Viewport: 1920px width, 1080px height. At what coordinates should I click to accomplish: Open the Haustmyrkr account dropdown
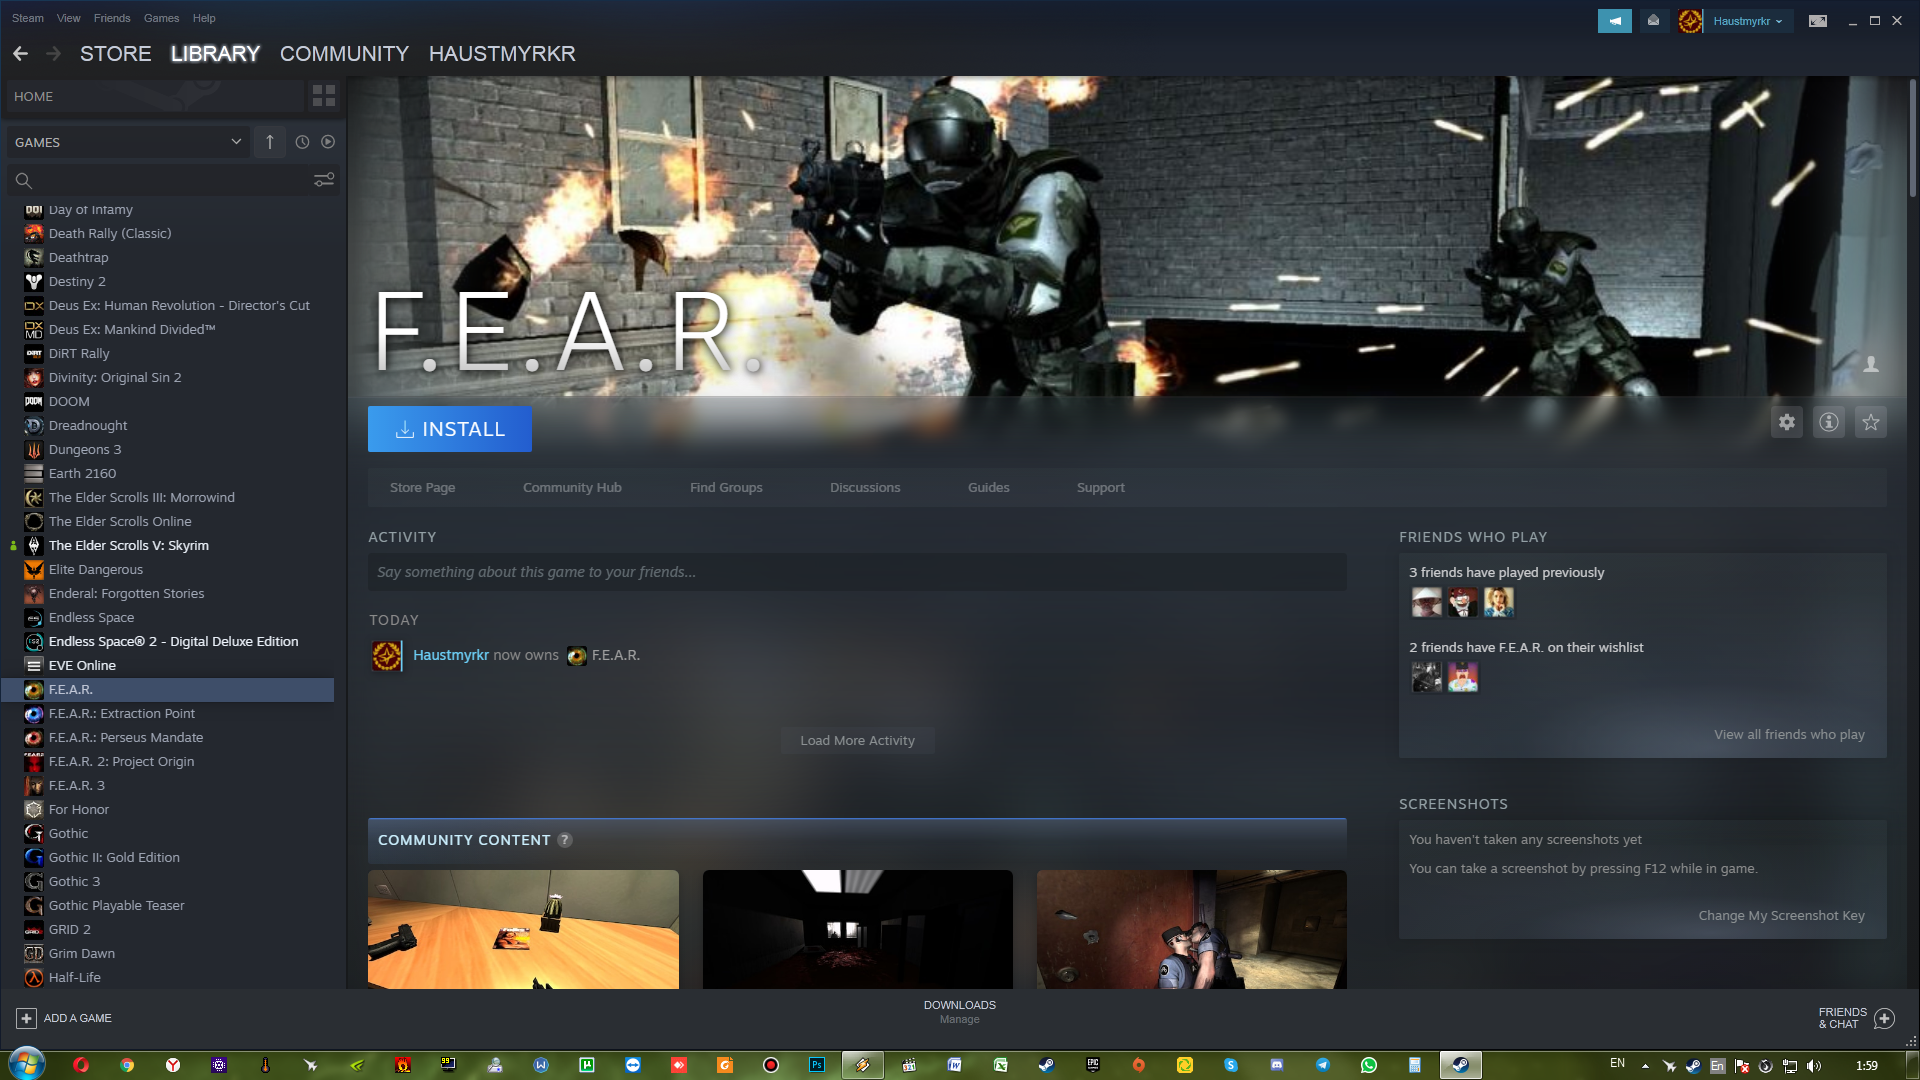click(x=1747, y=21)
